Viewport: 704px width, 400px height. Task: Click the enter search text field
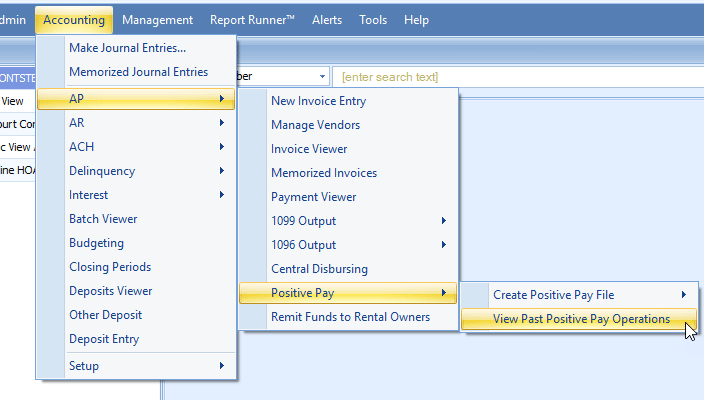tap(518, 77)
